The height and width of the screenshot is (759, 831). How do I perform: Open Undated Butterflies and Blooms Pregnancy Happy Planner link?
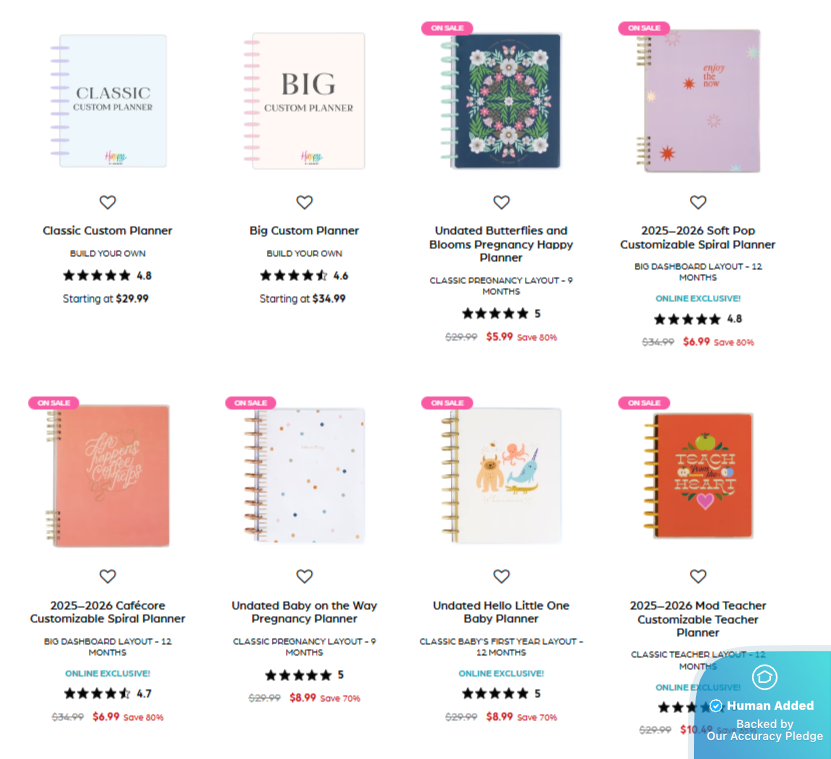[x=501, y=244]
